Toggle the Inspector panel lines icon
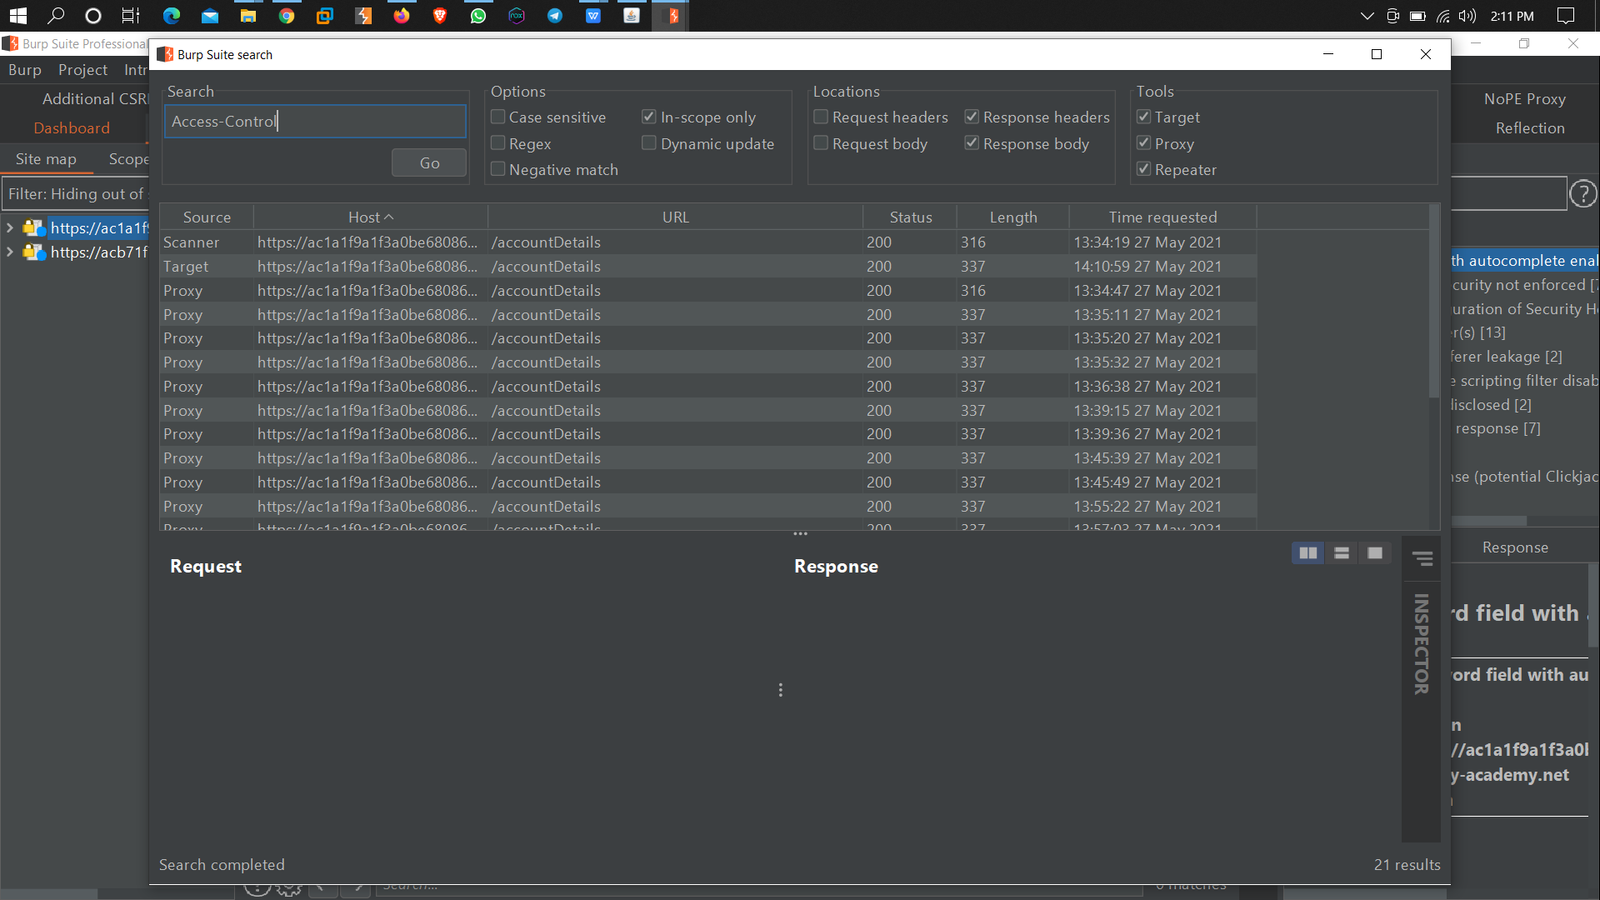This screenshot has height=900, width=1600. (x=1422, y=558)
